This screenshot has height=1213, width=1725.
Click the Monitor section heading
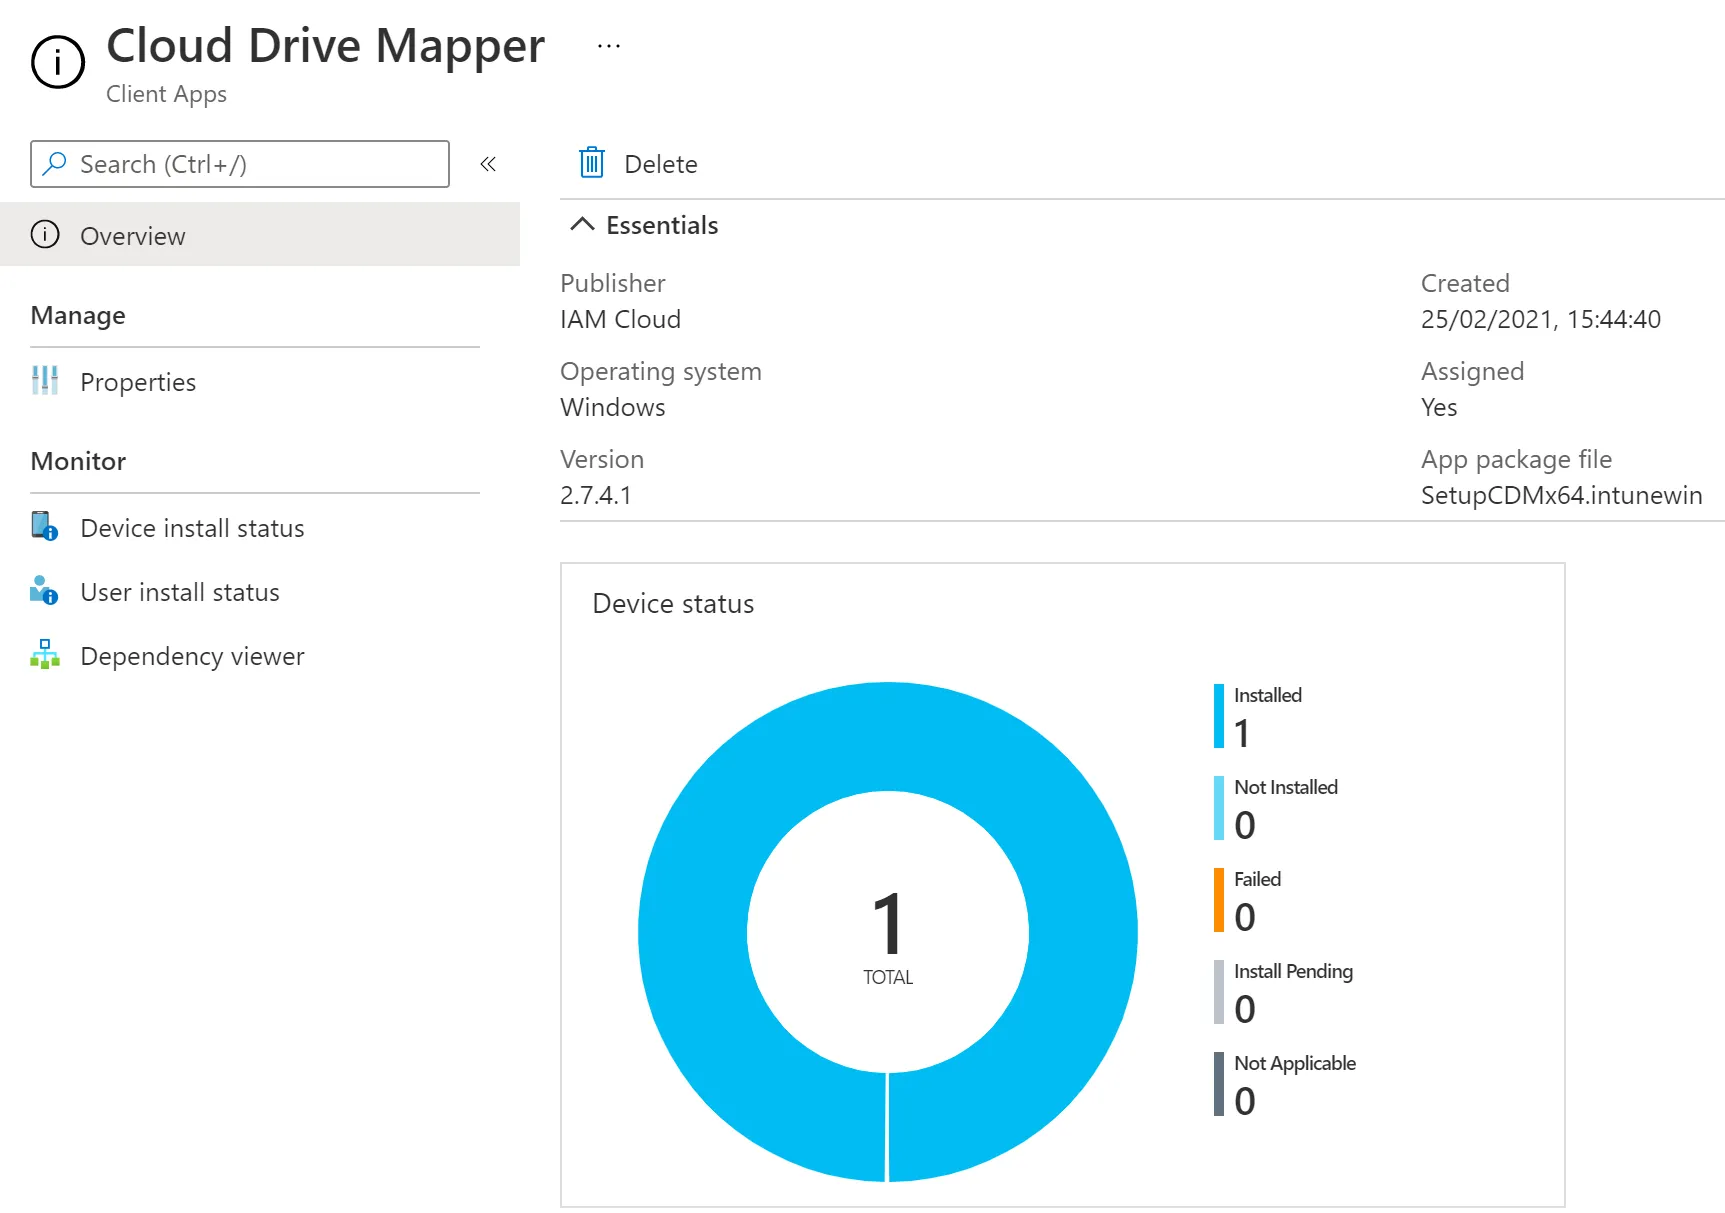coord(78,461)
